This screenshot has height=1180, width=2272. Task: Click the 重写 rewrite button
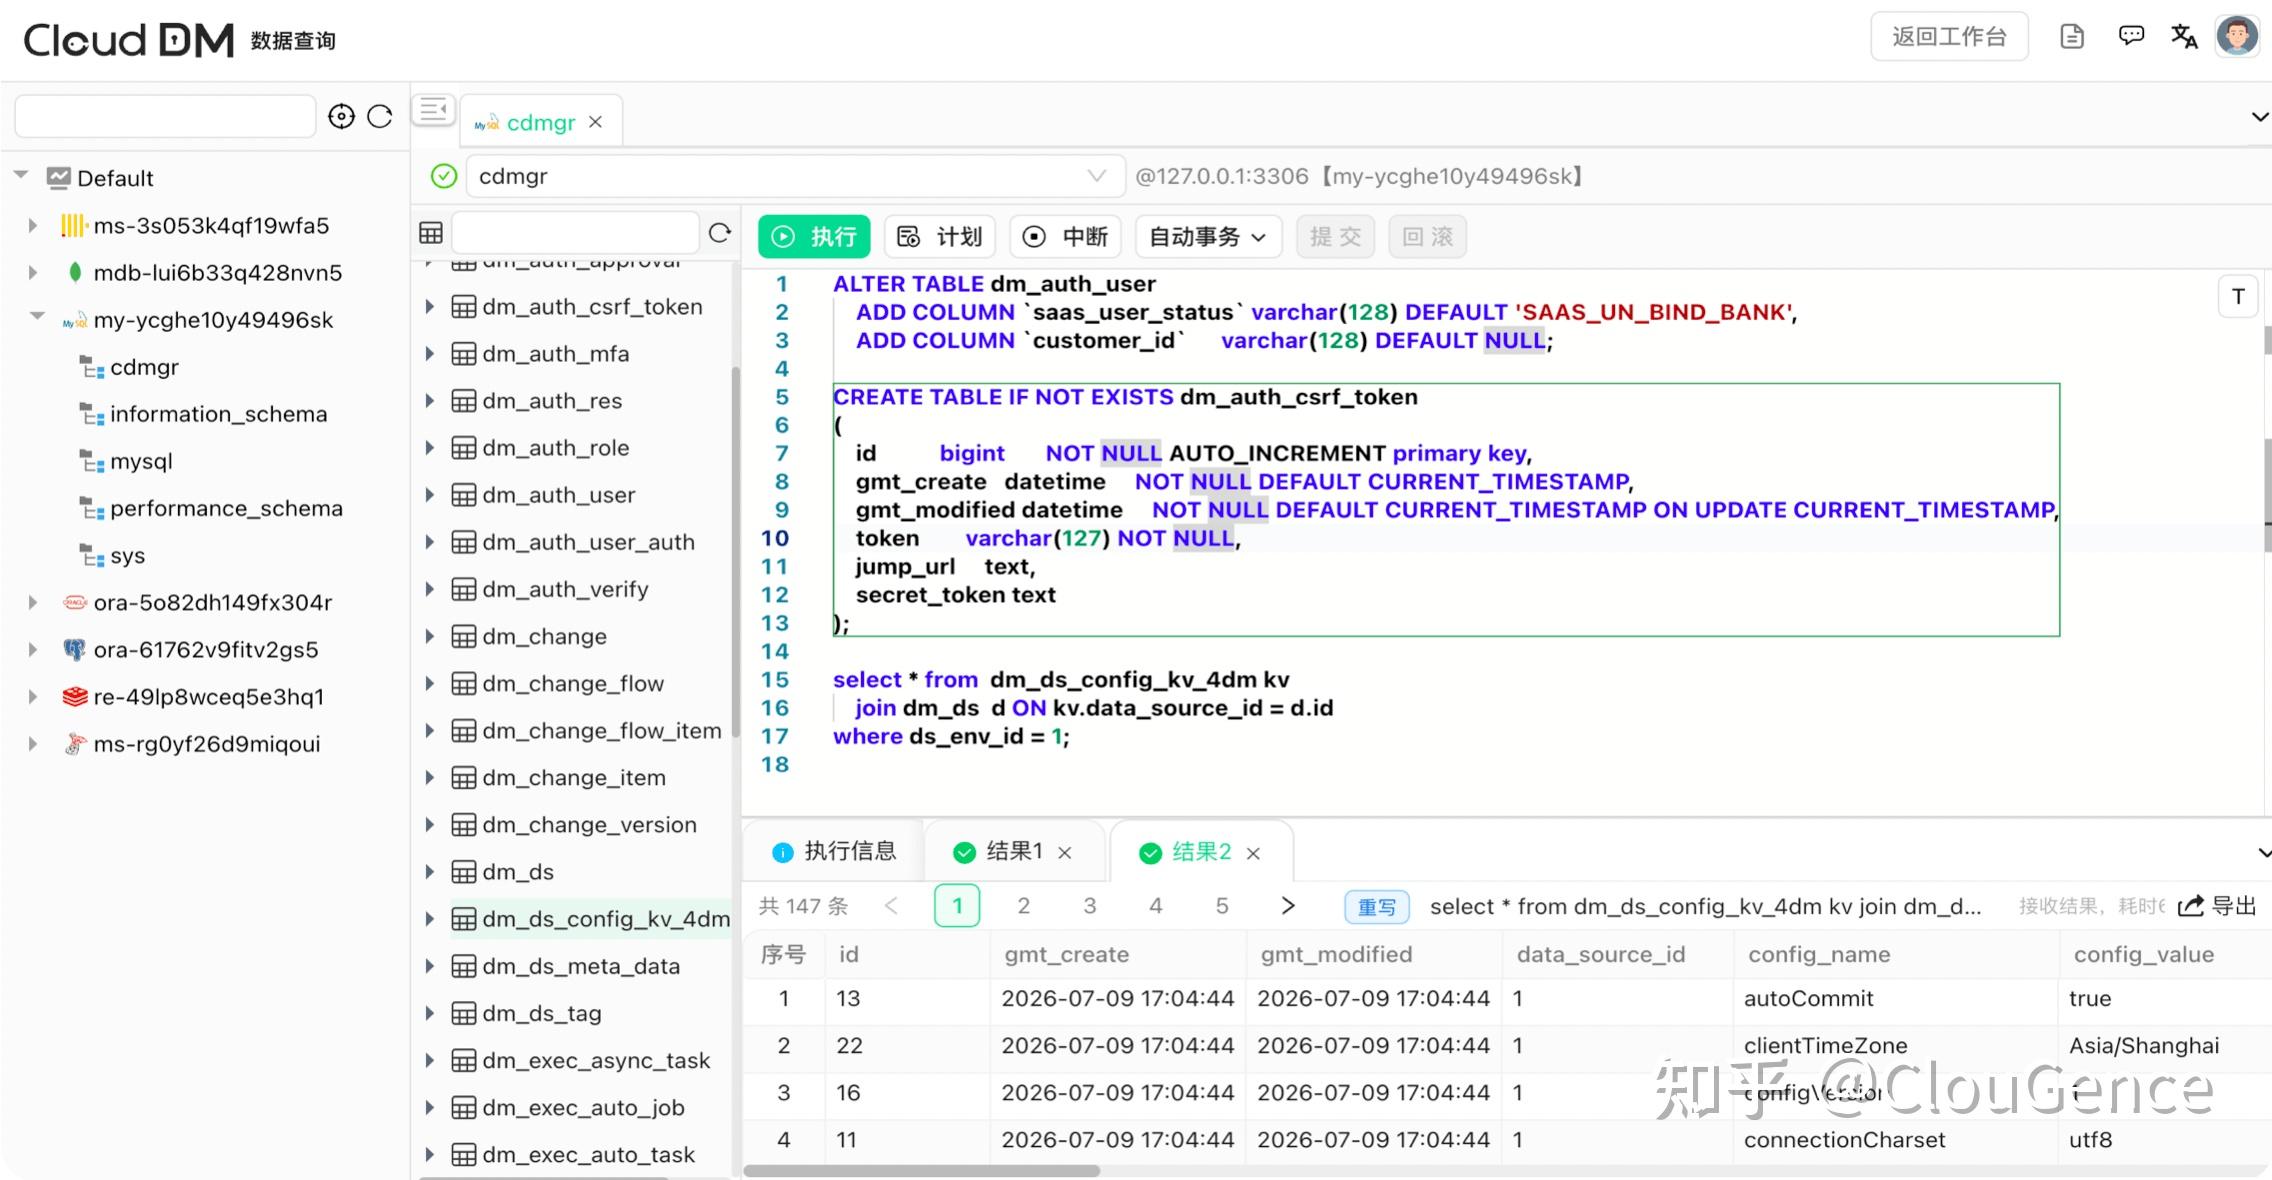point(1377,907)
